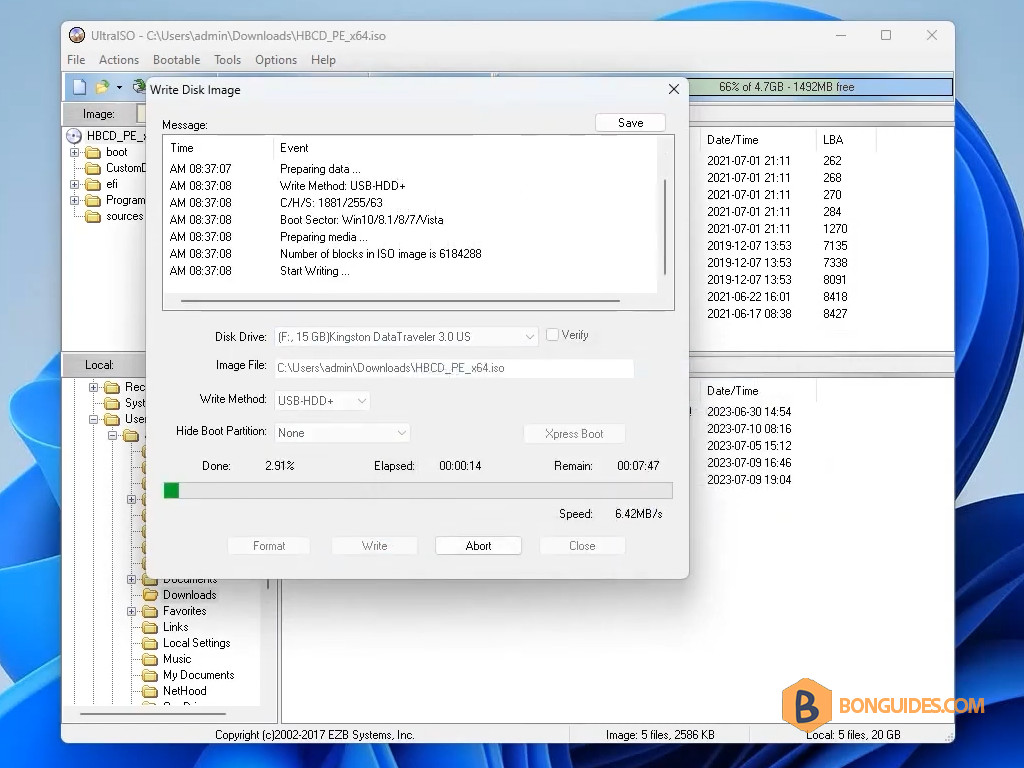
Task: Click the Open file toolbar icon
Action: (x=102, y=87)
